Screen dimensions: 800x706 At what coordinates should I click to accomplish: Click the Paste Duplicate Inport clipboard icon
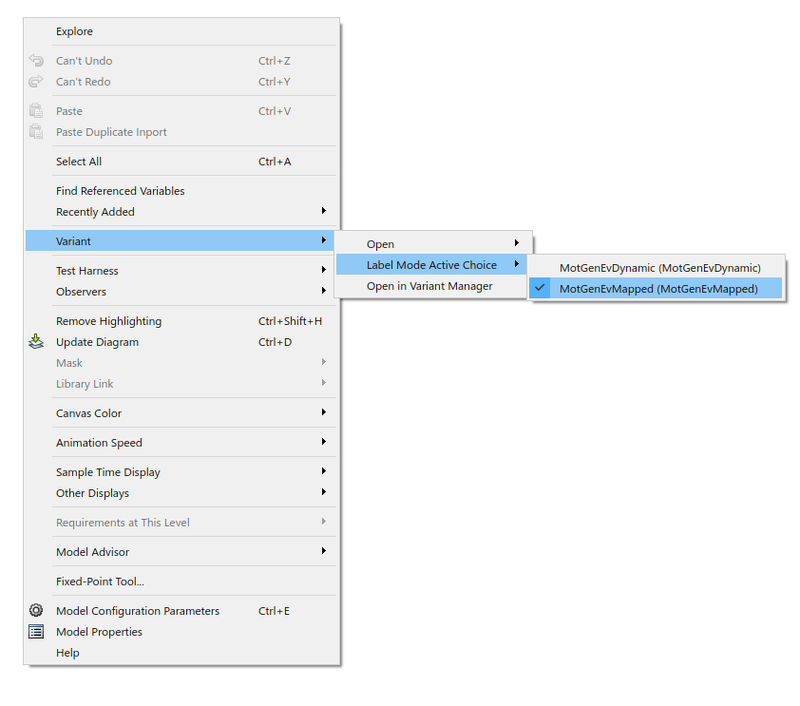point(36,131)
